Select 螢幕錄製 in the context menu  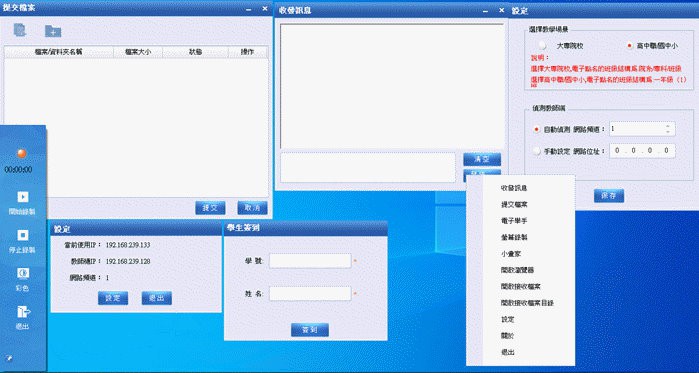[x=514, y=238]
